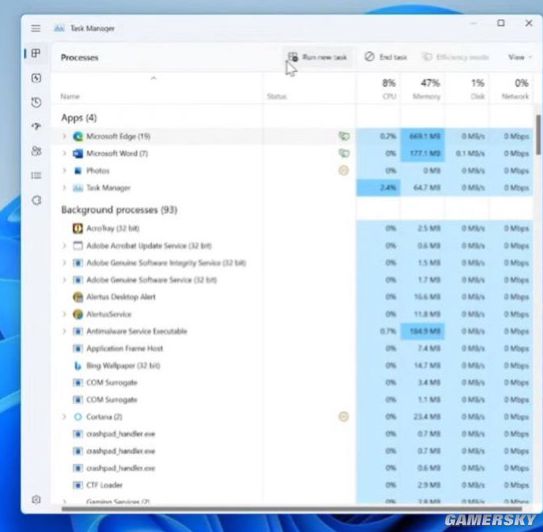Click the vertical scrollbar on the right

pyautogui.click(x=538, y=135)
